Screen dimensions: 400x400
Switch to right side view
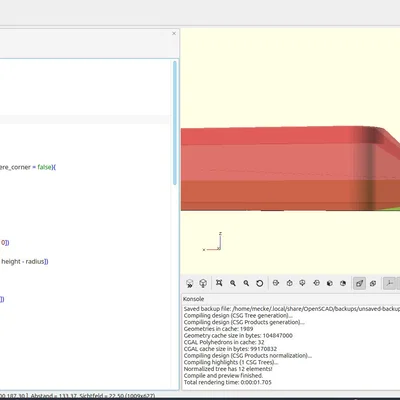coord(276,283)
